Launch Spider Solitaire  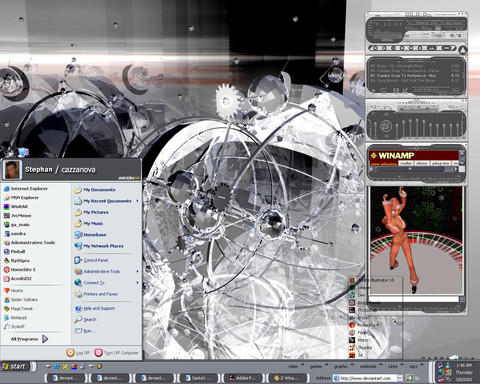[21, 300]
